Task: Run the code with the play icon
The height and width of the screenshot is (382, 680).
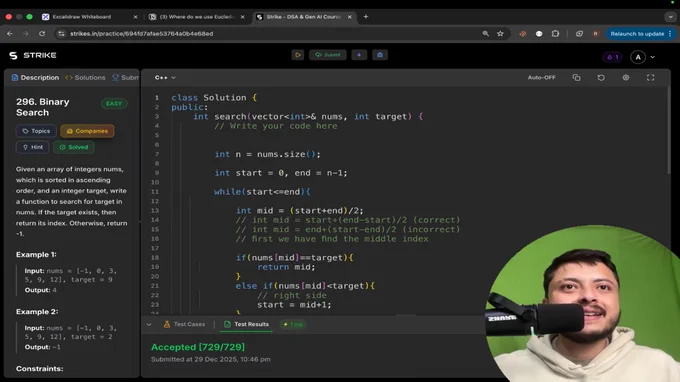Action: pyautogui.click(x=298, y=55)
